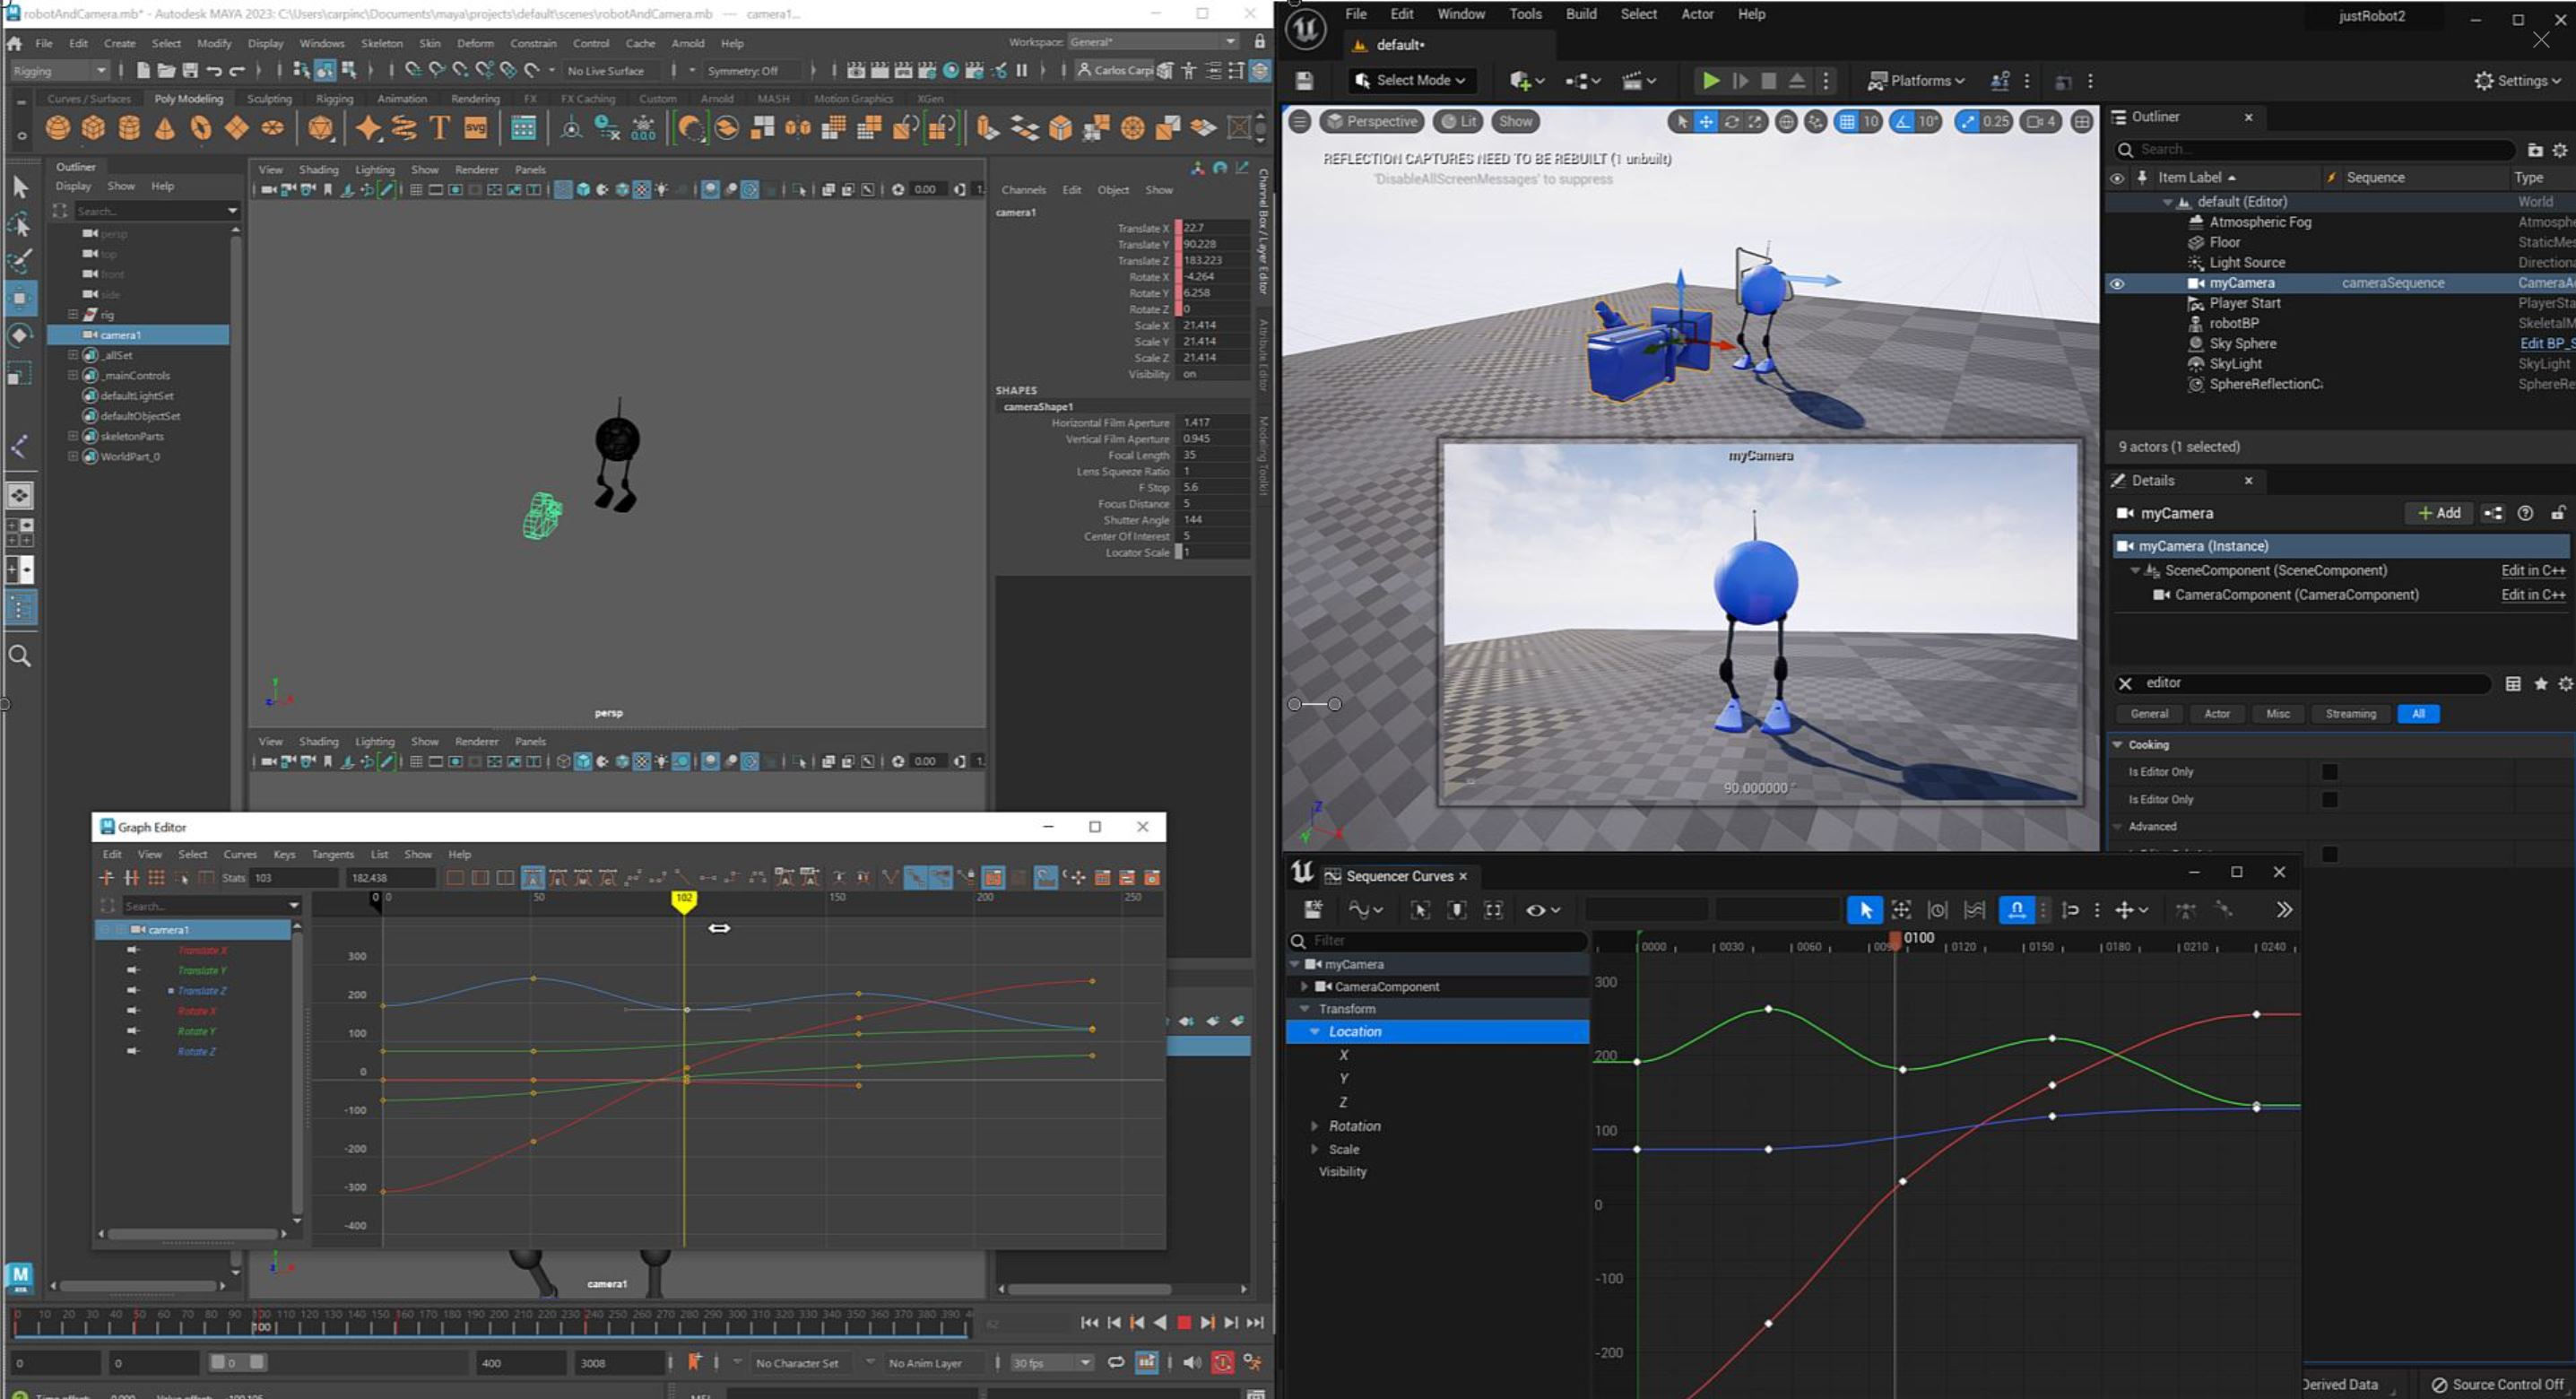2576x1399 pixels.
Task: Select the Maya polygon sphere shelf icon
Action: click(x=58, y=128)
